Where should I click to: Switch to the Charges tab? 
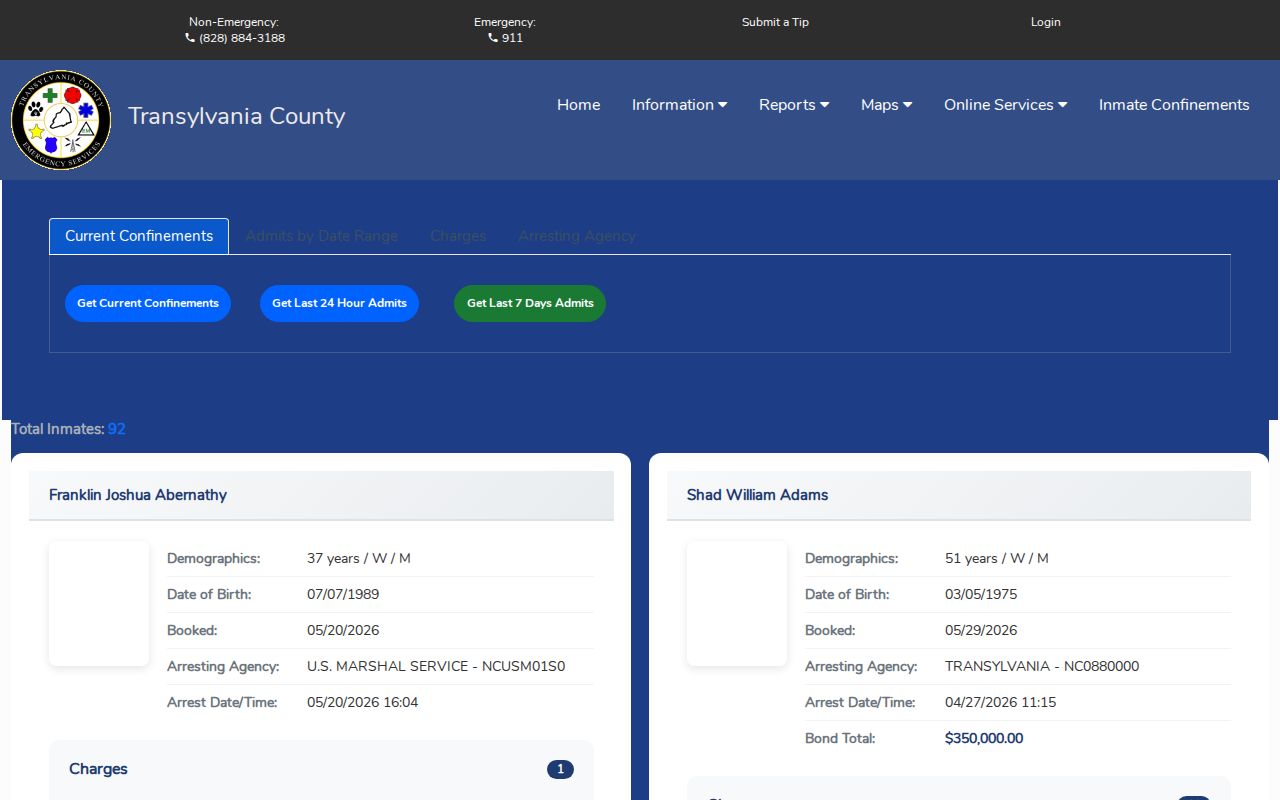click(x=458, y=236)
